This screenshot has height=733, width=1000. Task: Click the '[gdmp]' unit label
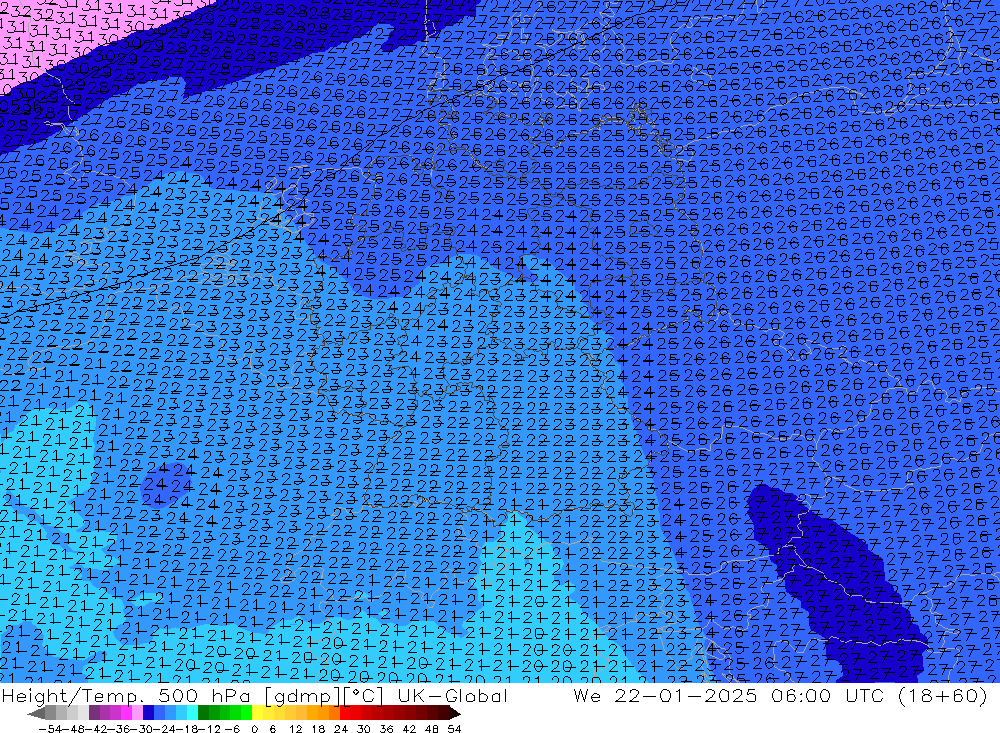pos(305,695)
